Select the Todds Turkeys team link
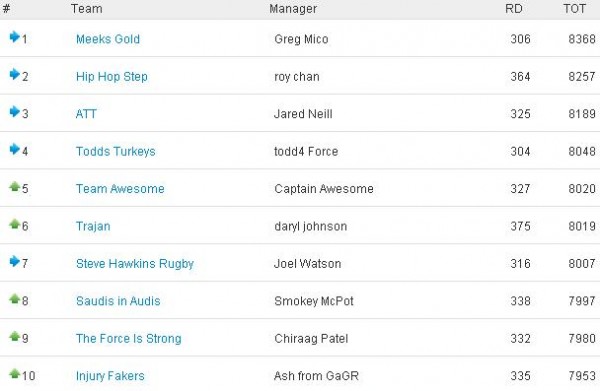Screen dimensions: 600x391 click(116, 152)
